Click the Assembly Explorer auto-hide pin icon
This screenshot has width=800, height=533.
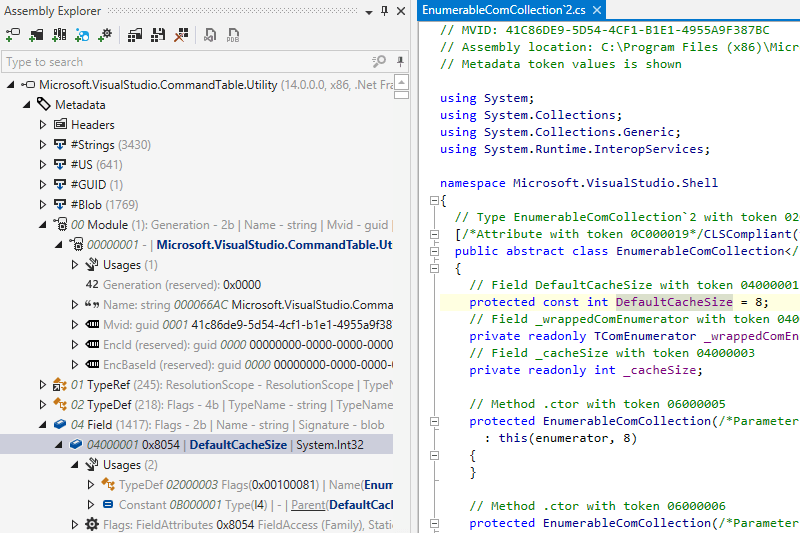tap(385, 11)
